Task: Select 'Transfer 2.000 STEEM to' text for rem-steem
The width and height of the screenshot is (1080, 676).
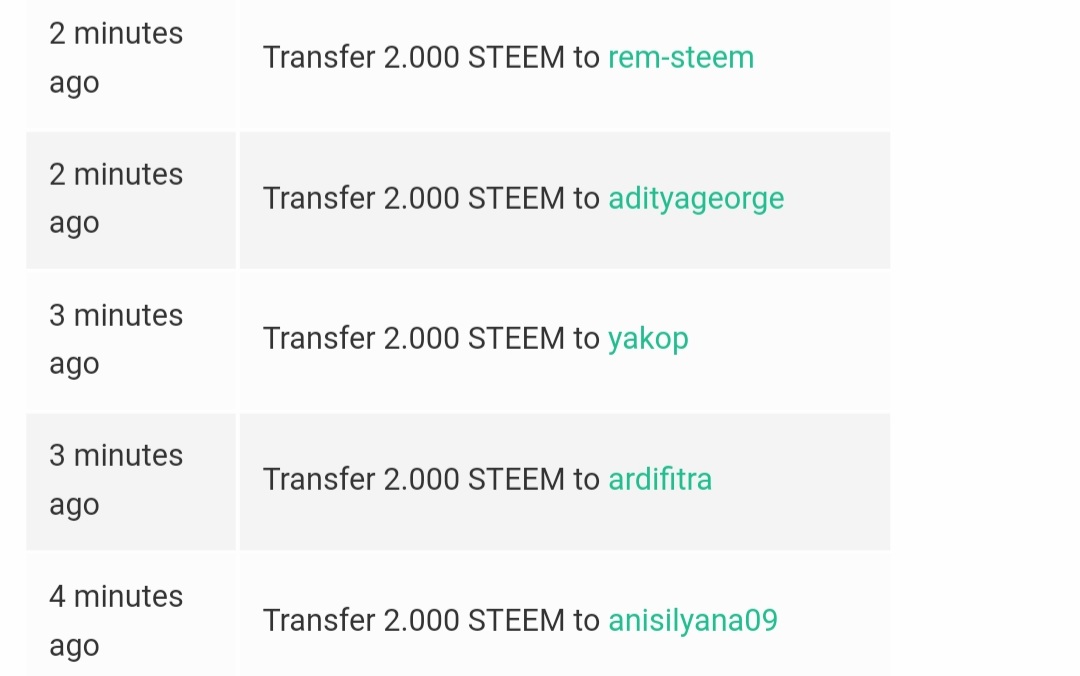Action: click(431, 57)
